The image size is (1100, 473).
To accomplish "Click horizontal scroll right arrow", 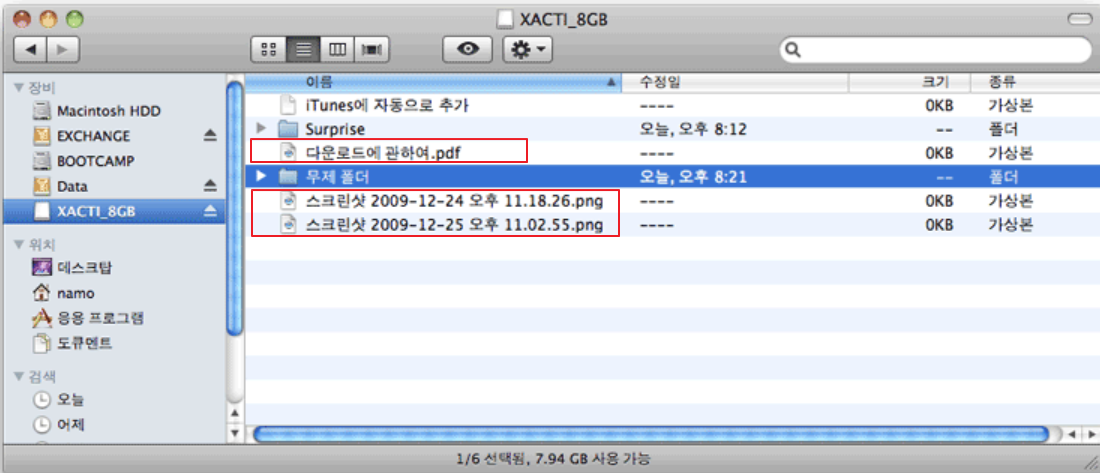I will click(x=1090, y=435).
